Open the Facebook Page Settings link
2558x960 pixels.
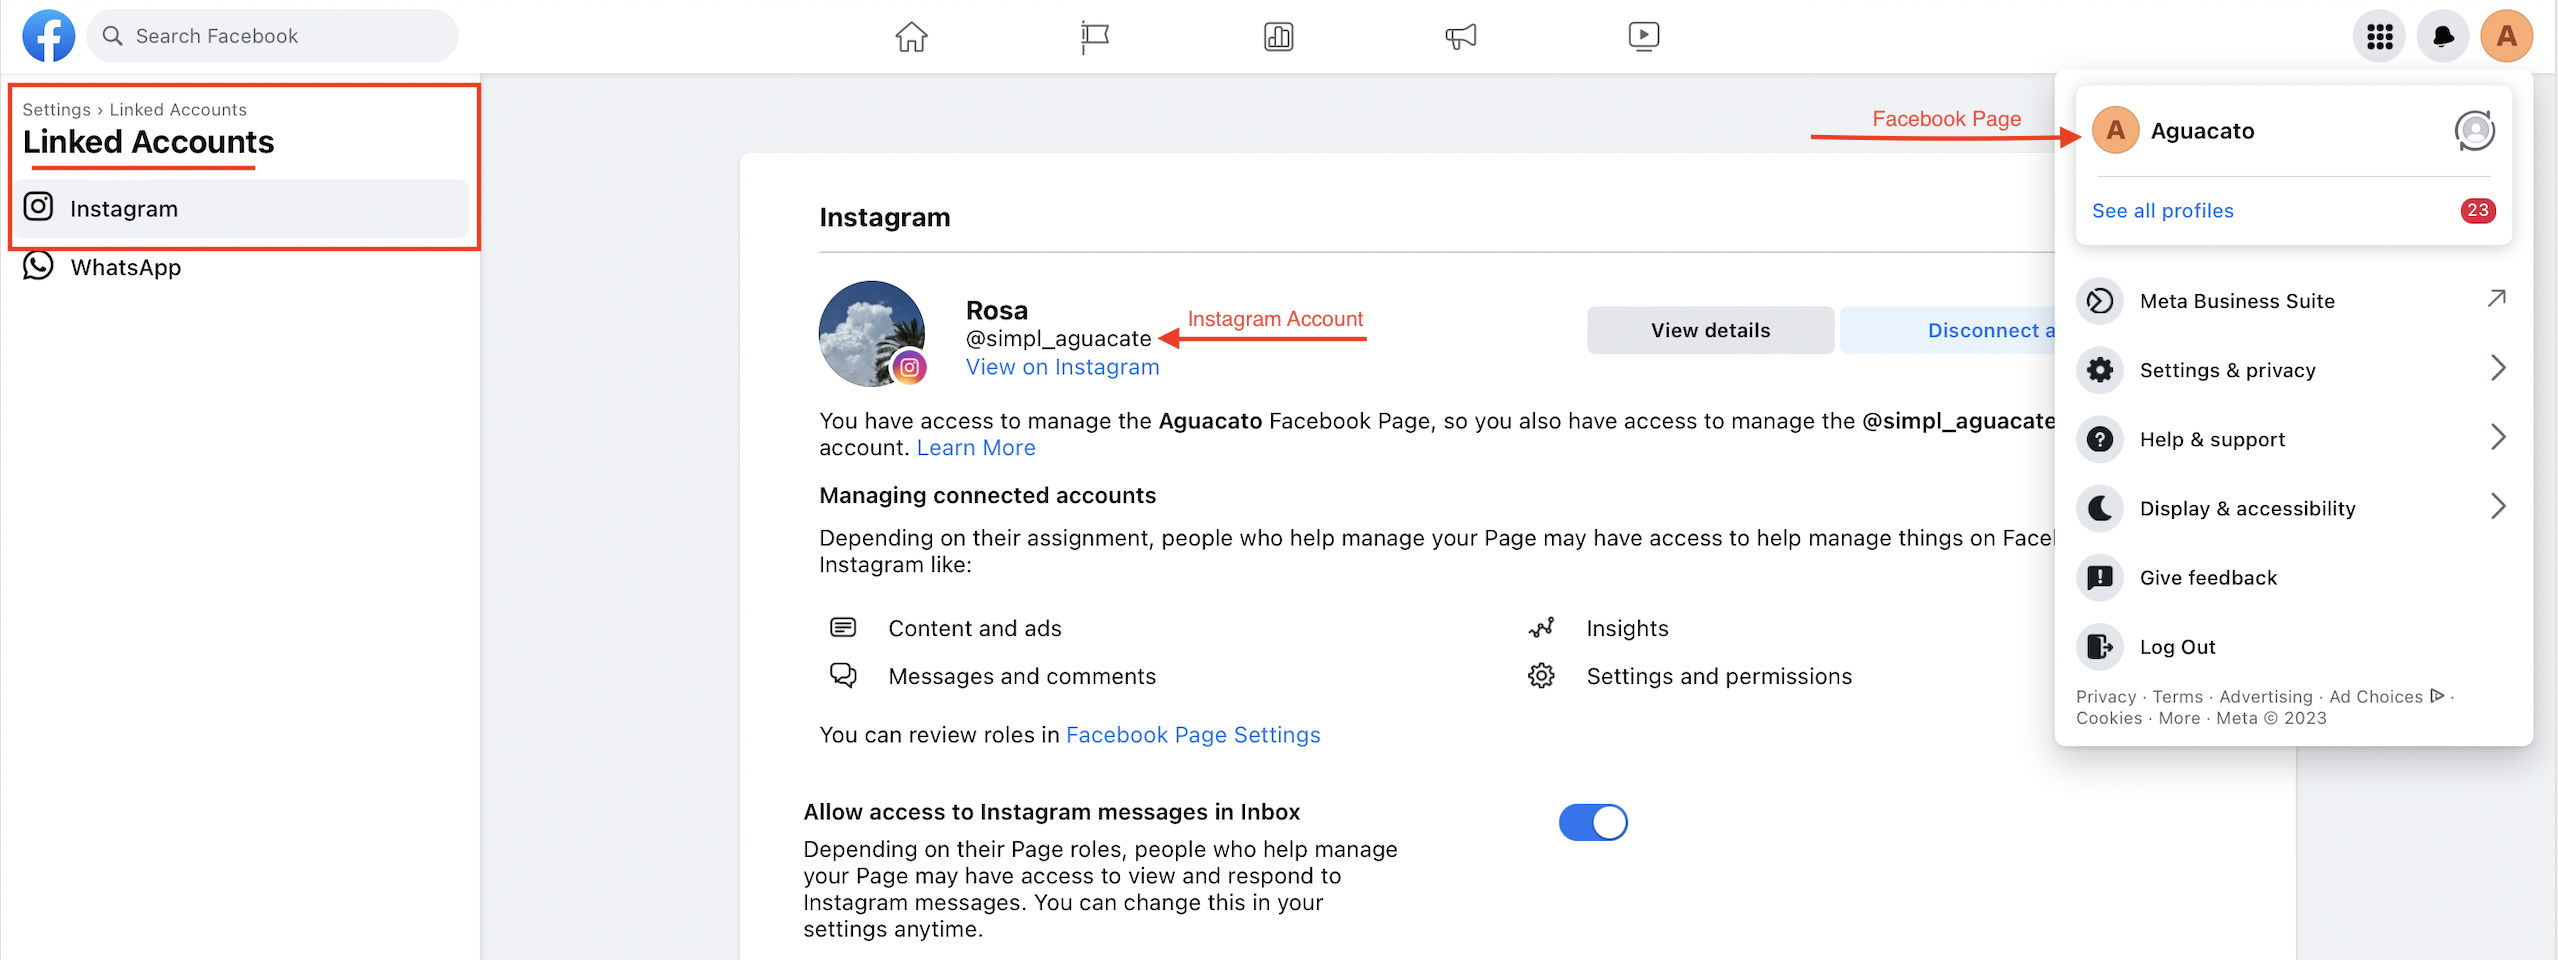click(x=1193, y=735)
